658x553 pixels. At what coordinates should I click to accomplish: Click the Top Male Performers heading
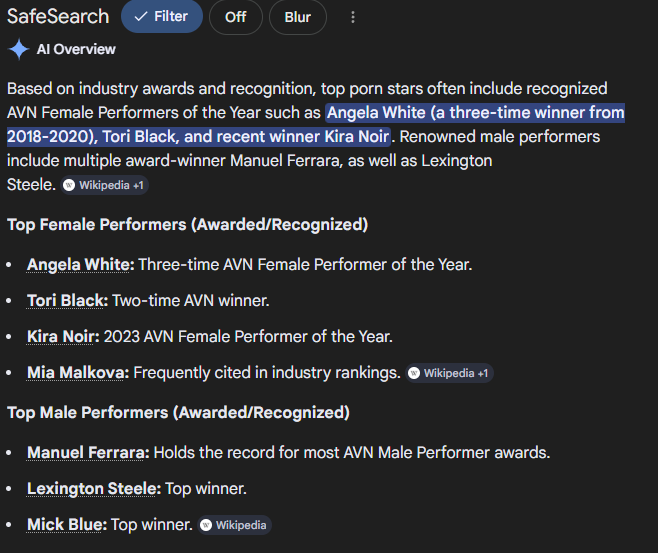click(178, 412)
